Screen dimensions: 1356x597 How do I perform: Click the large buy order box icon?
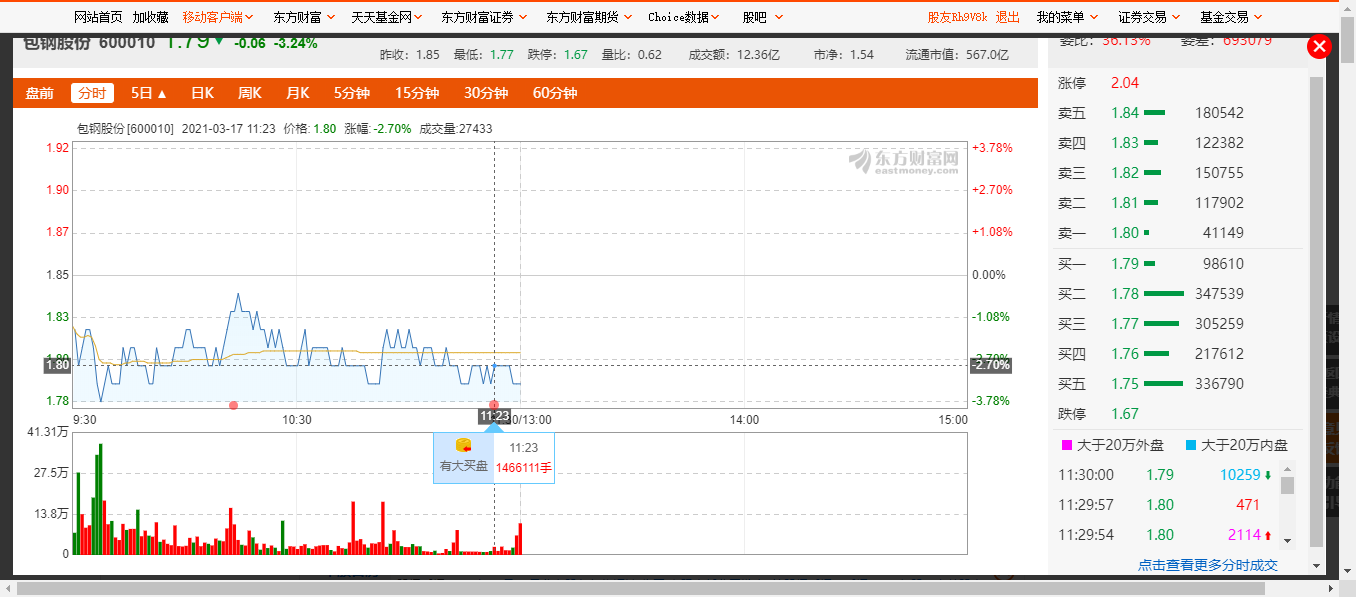[x=463, y=445]
